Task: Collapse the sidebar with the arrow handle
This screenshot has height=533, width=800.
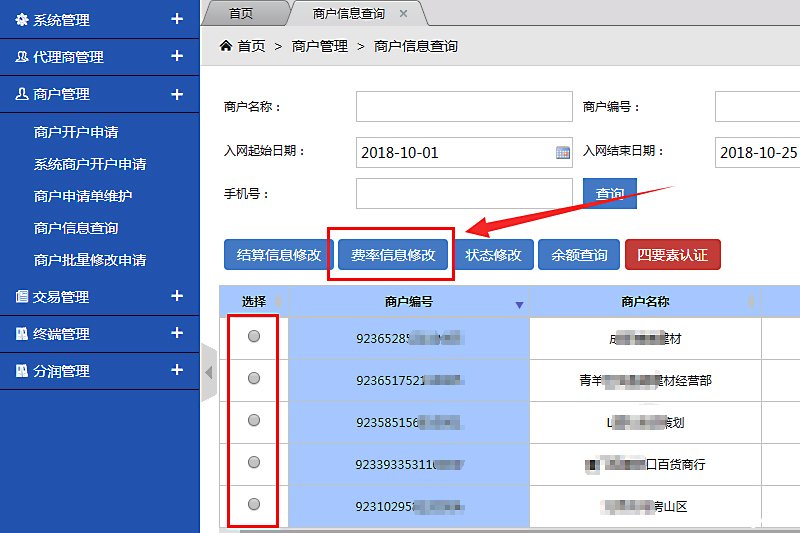Action: pos(209,373)
